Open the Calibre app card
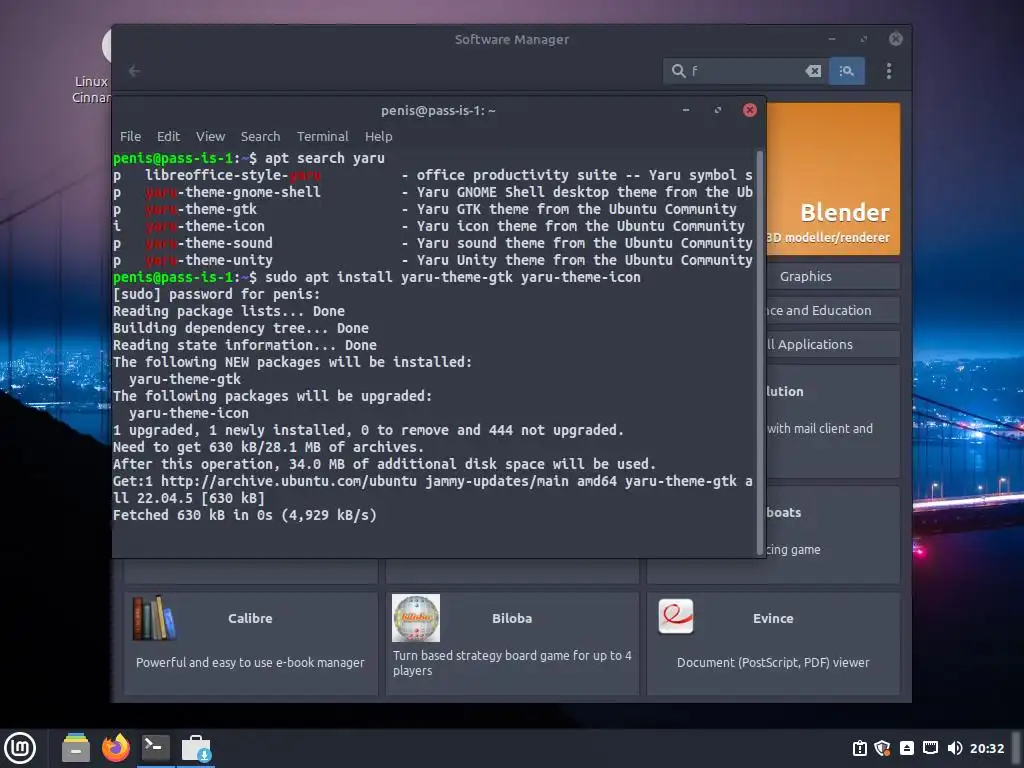 [x=250, y=643]
